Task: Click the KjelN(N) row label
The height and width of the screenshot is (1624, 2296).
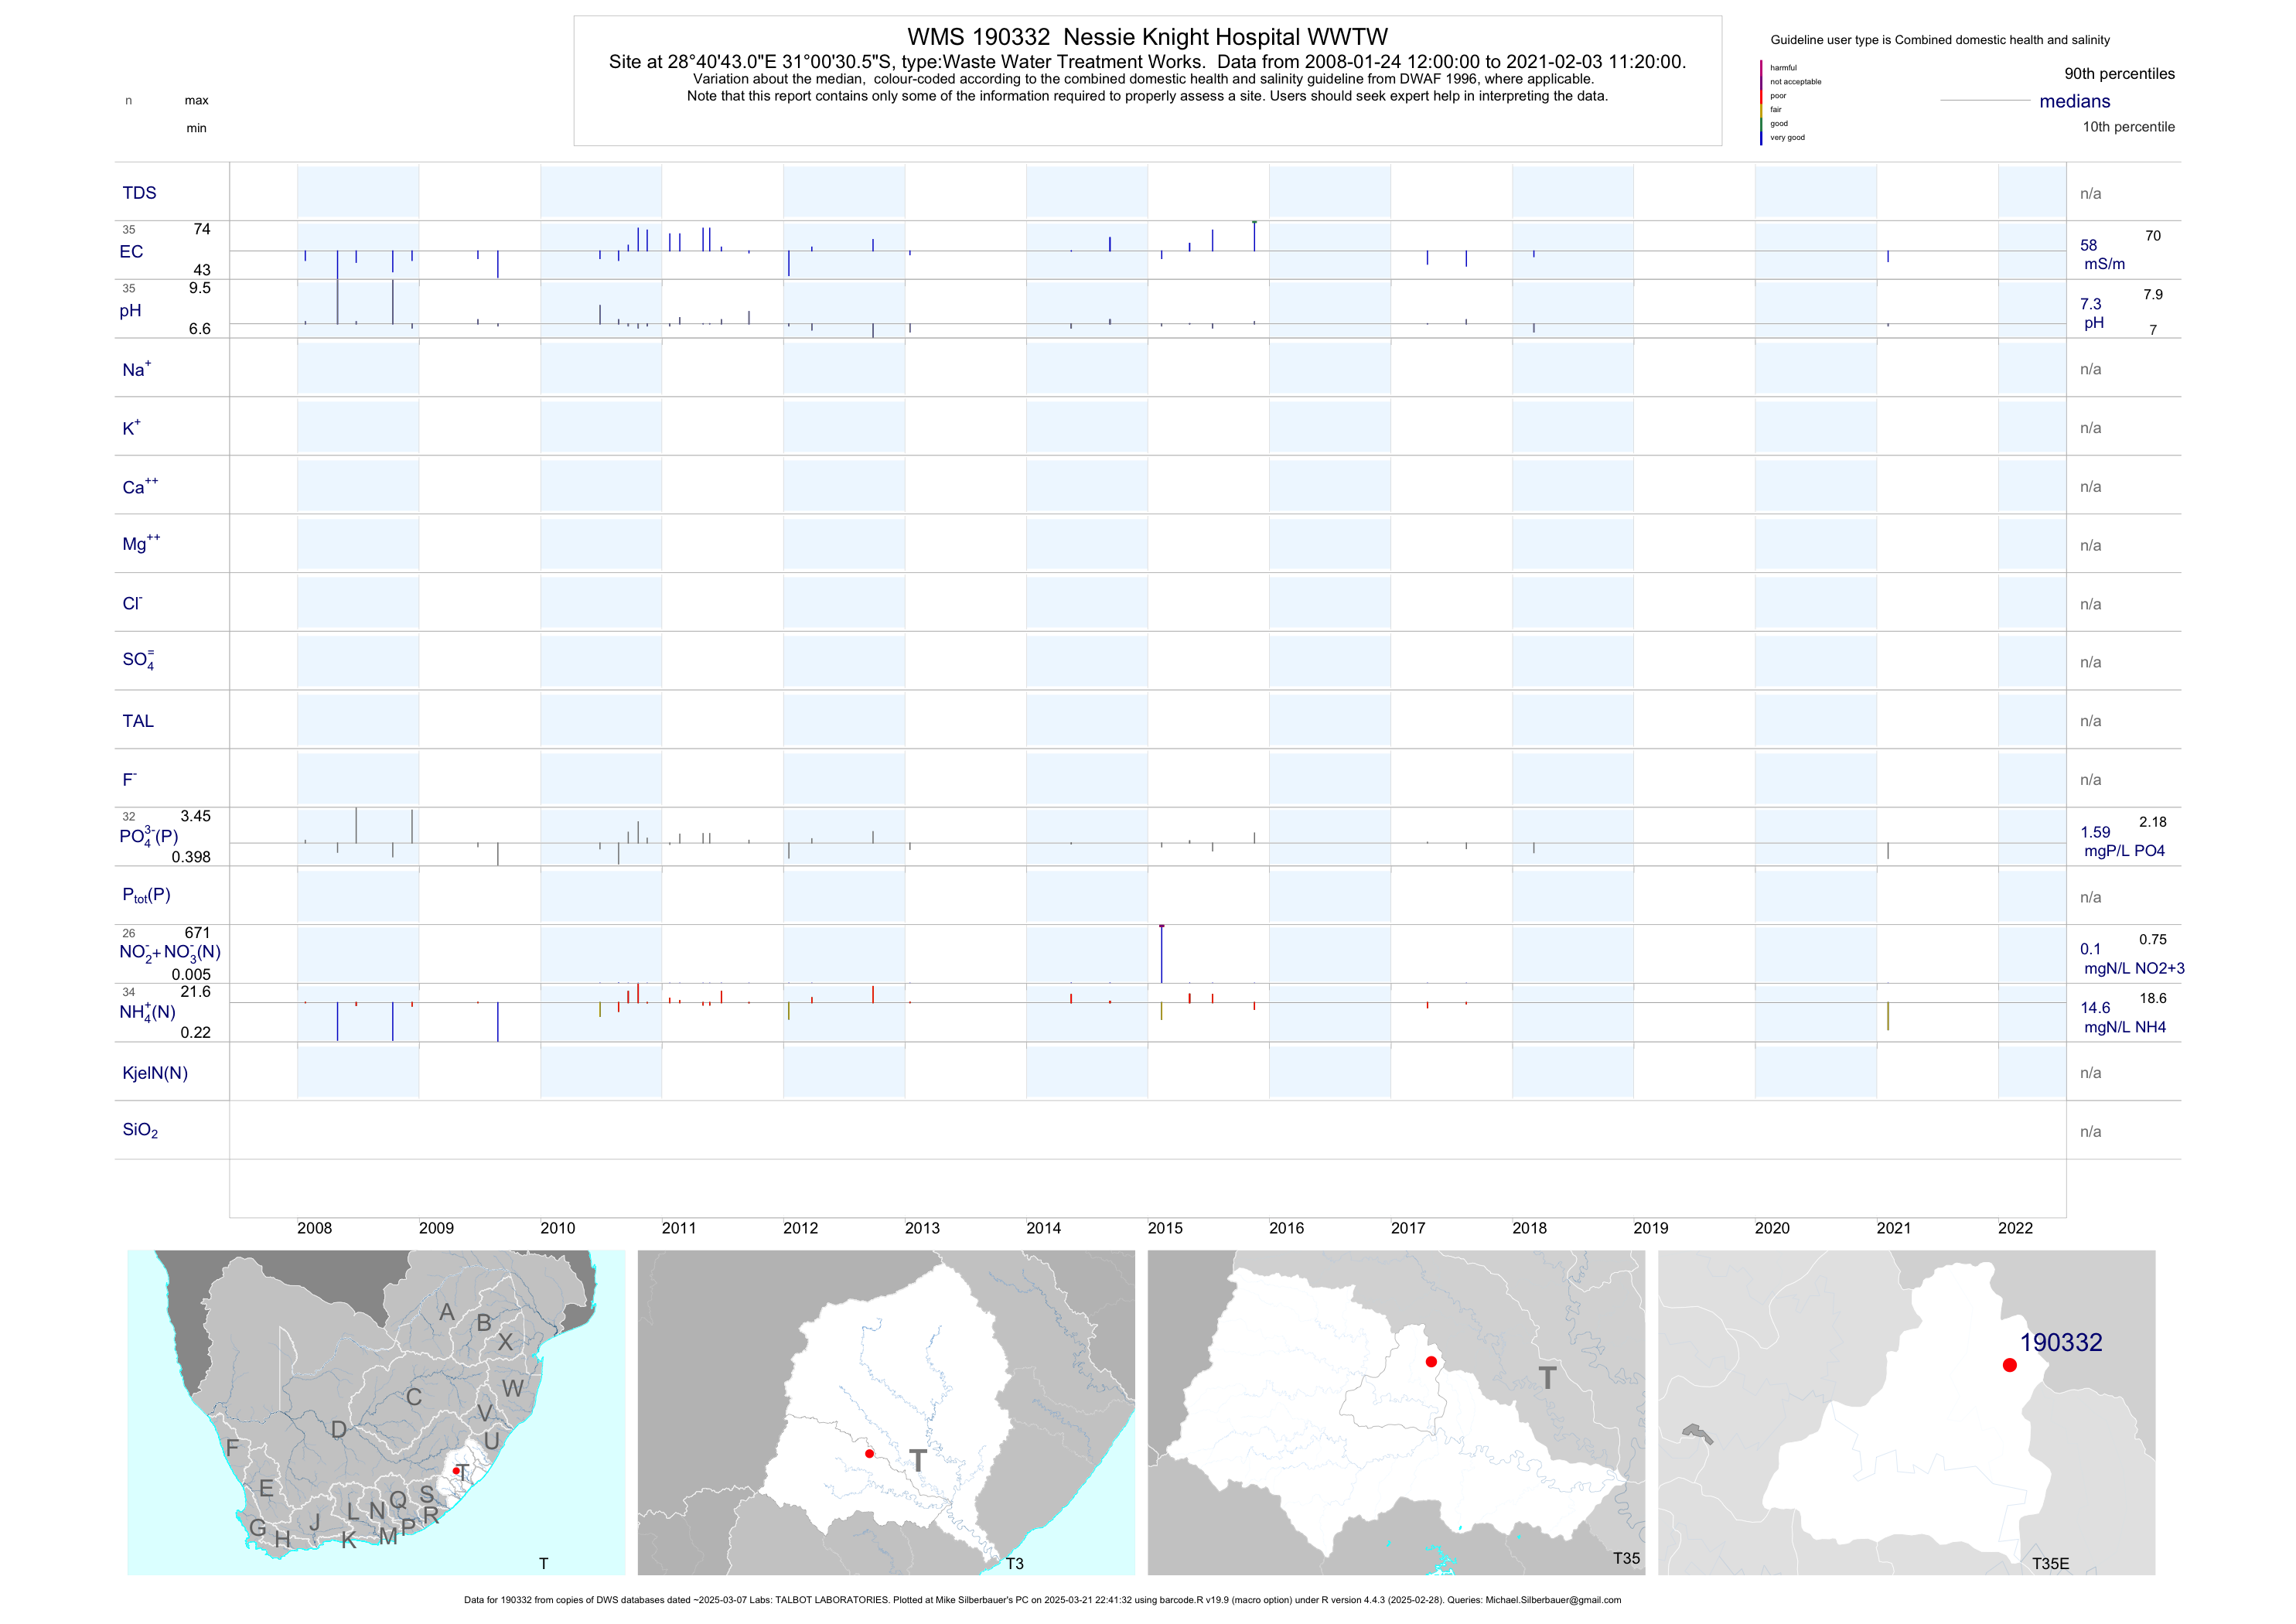Action: 155,1073
